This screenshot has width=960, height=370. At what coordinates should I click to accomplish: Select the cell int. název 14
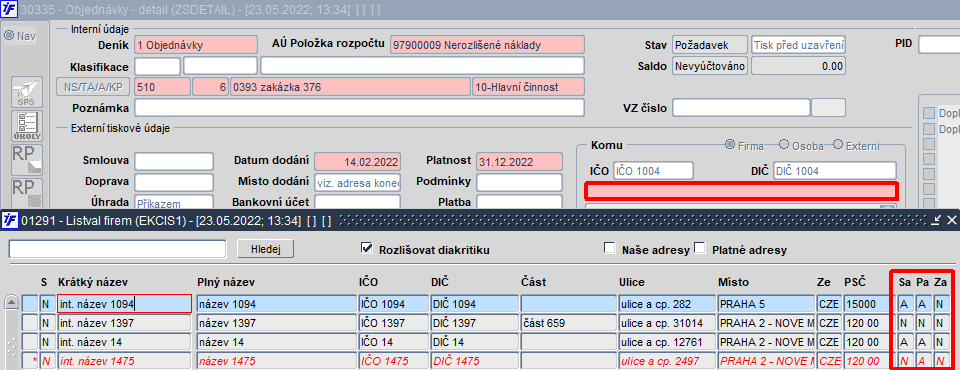[124, 342]
